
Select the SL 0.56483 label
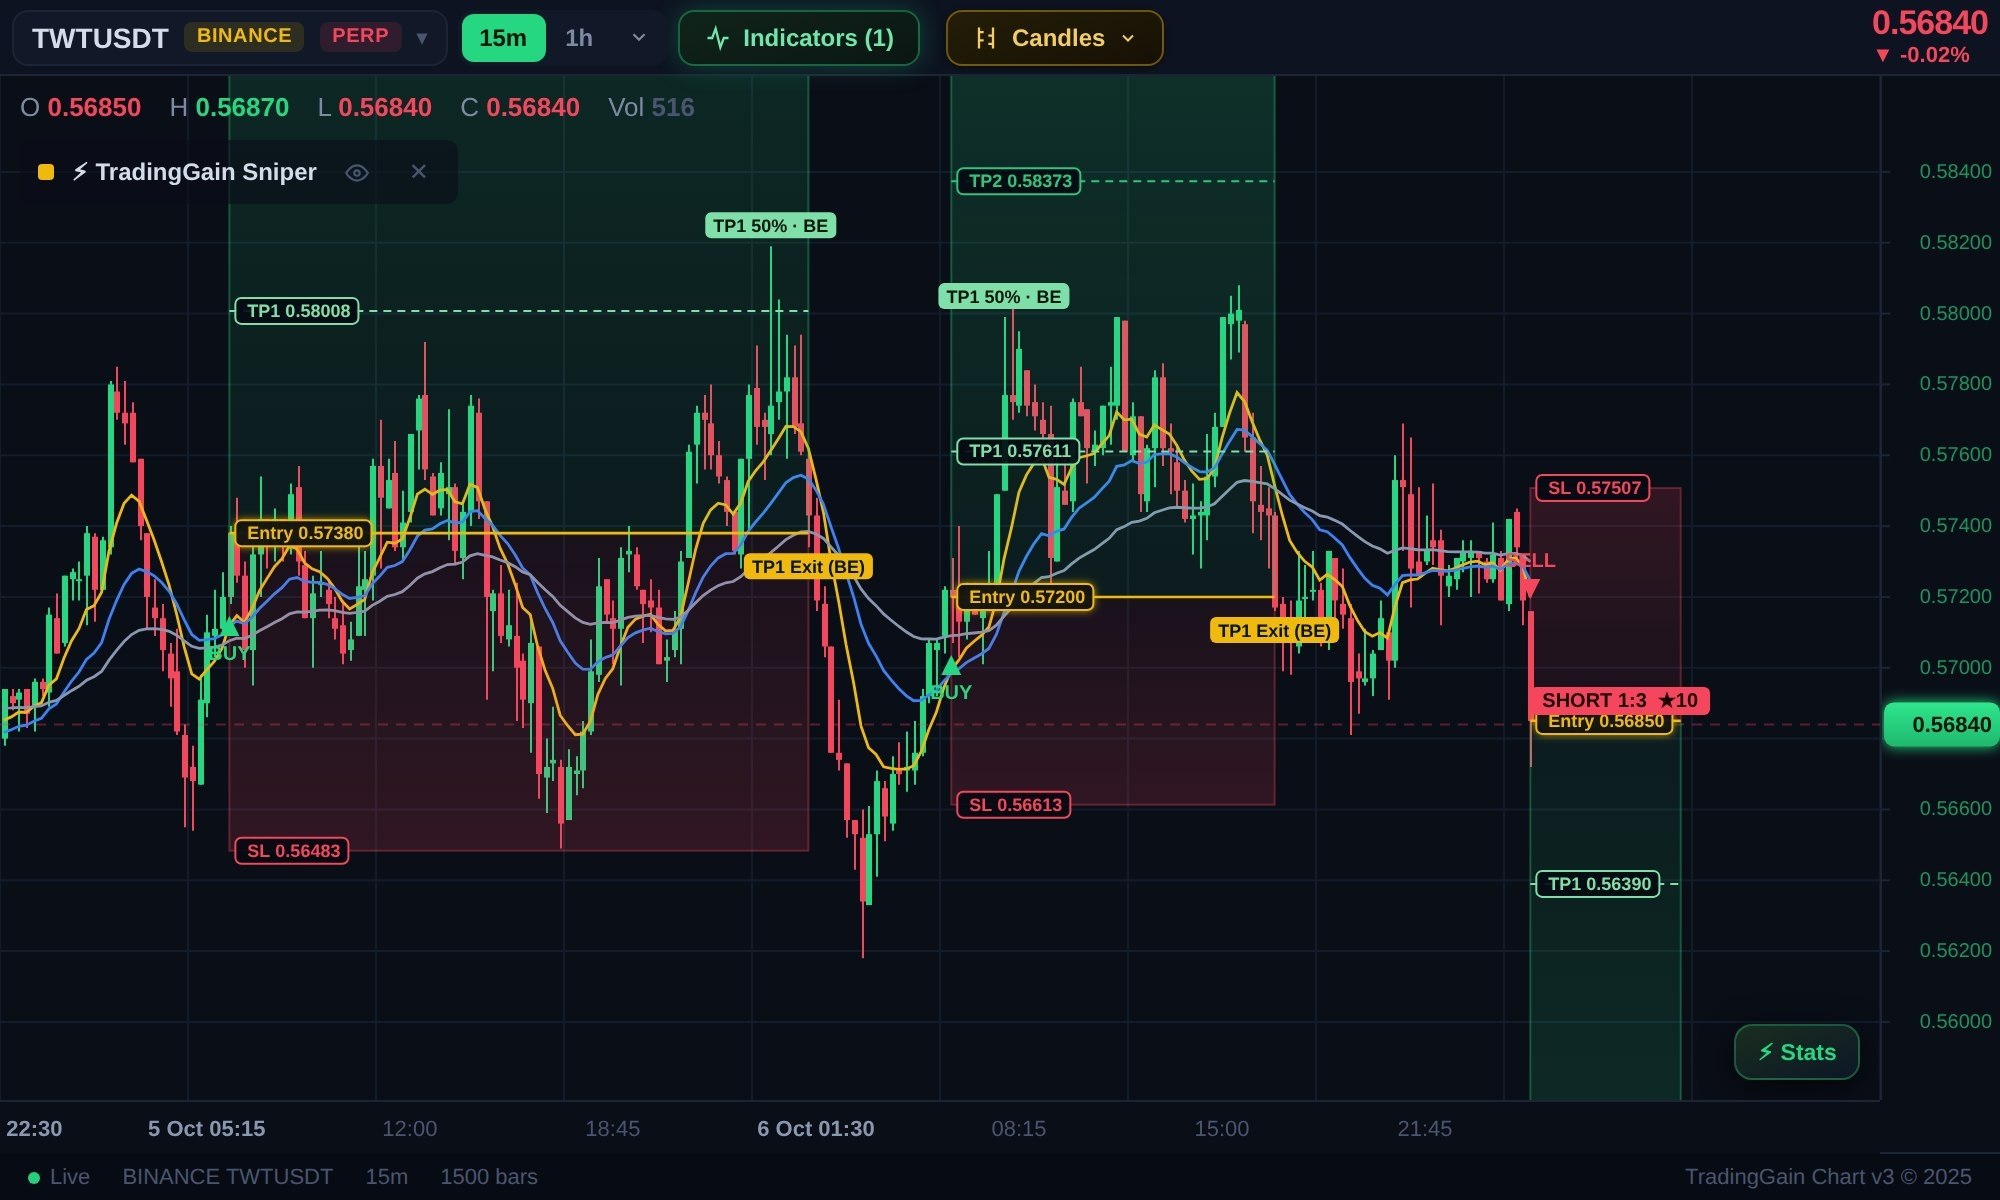tap(292, 851)
